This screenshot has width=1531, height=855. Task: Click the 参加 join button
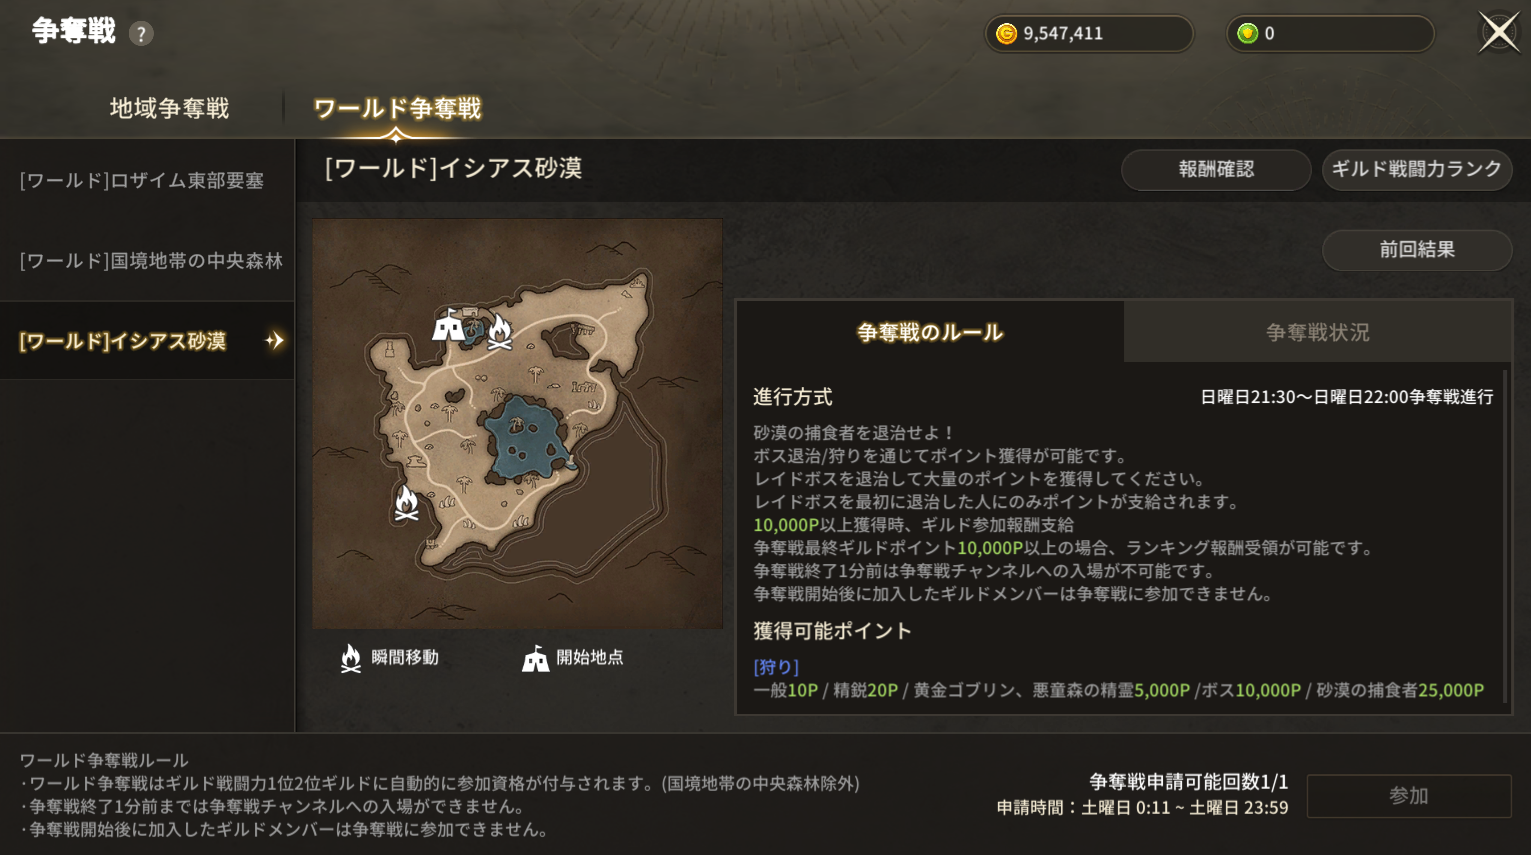click(1408, 796)
